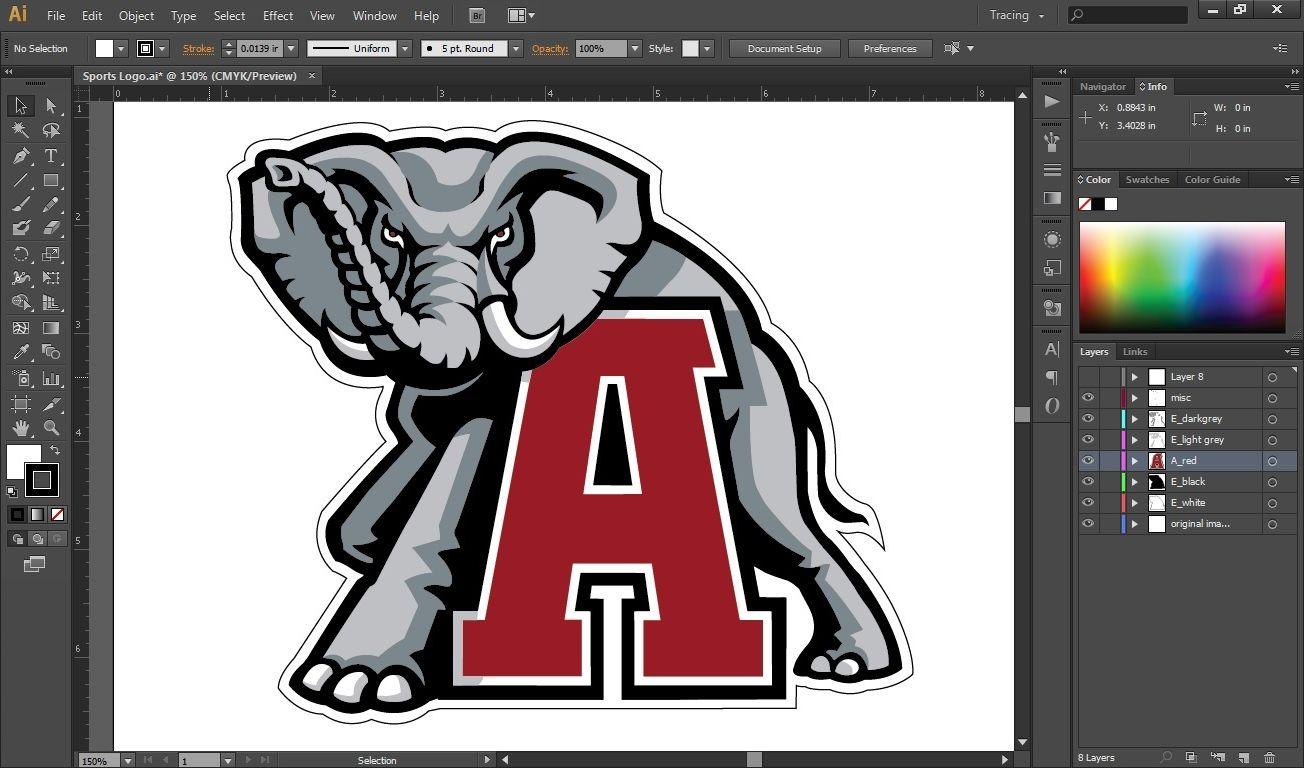This screenshot has height=768, width=1304.
Task: Delete selected layer with trash icon
Action: (x=1269, y=758)
